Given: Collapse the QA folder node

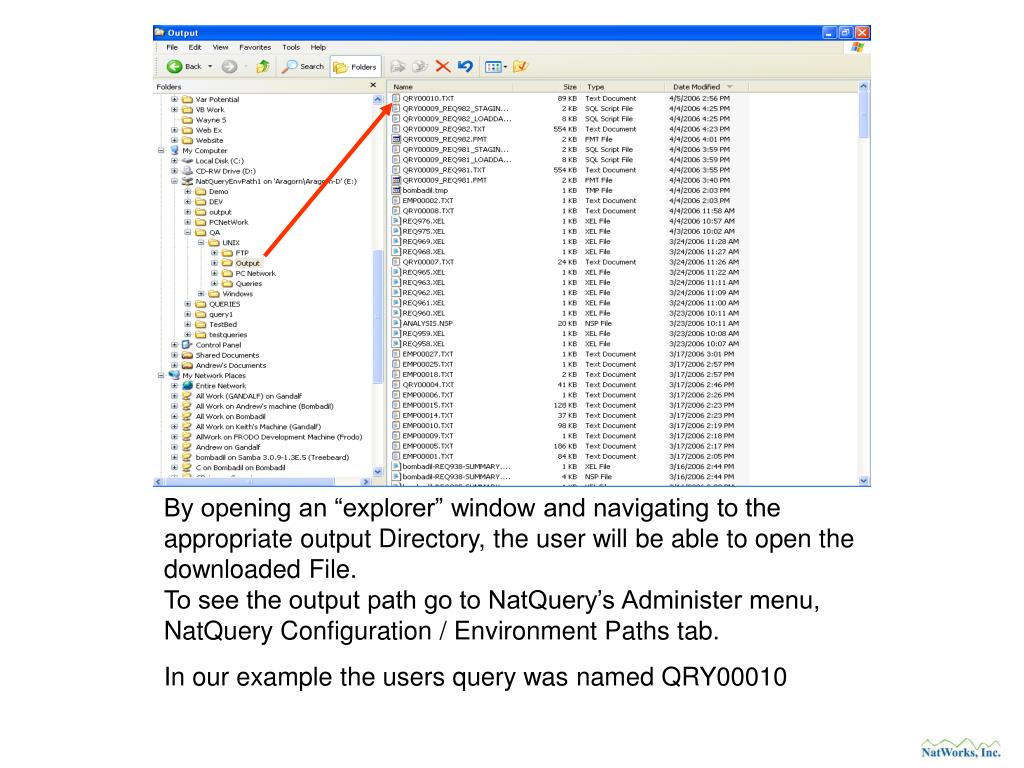Looking at the screenshot, I should point(187,232).
